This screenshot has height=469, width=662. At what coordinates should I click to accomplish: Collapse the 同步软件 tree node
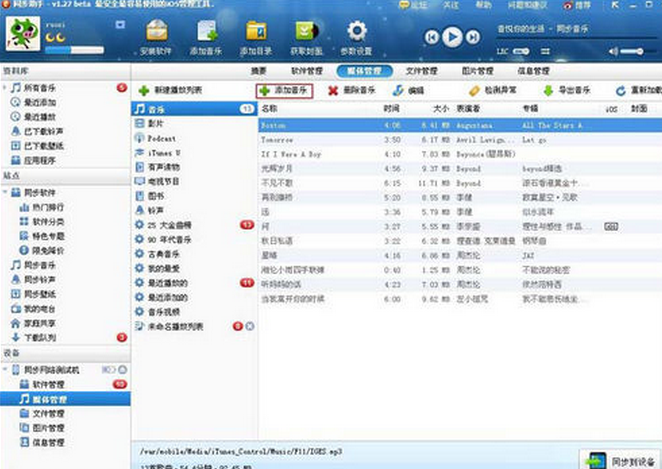pos(6,189)
